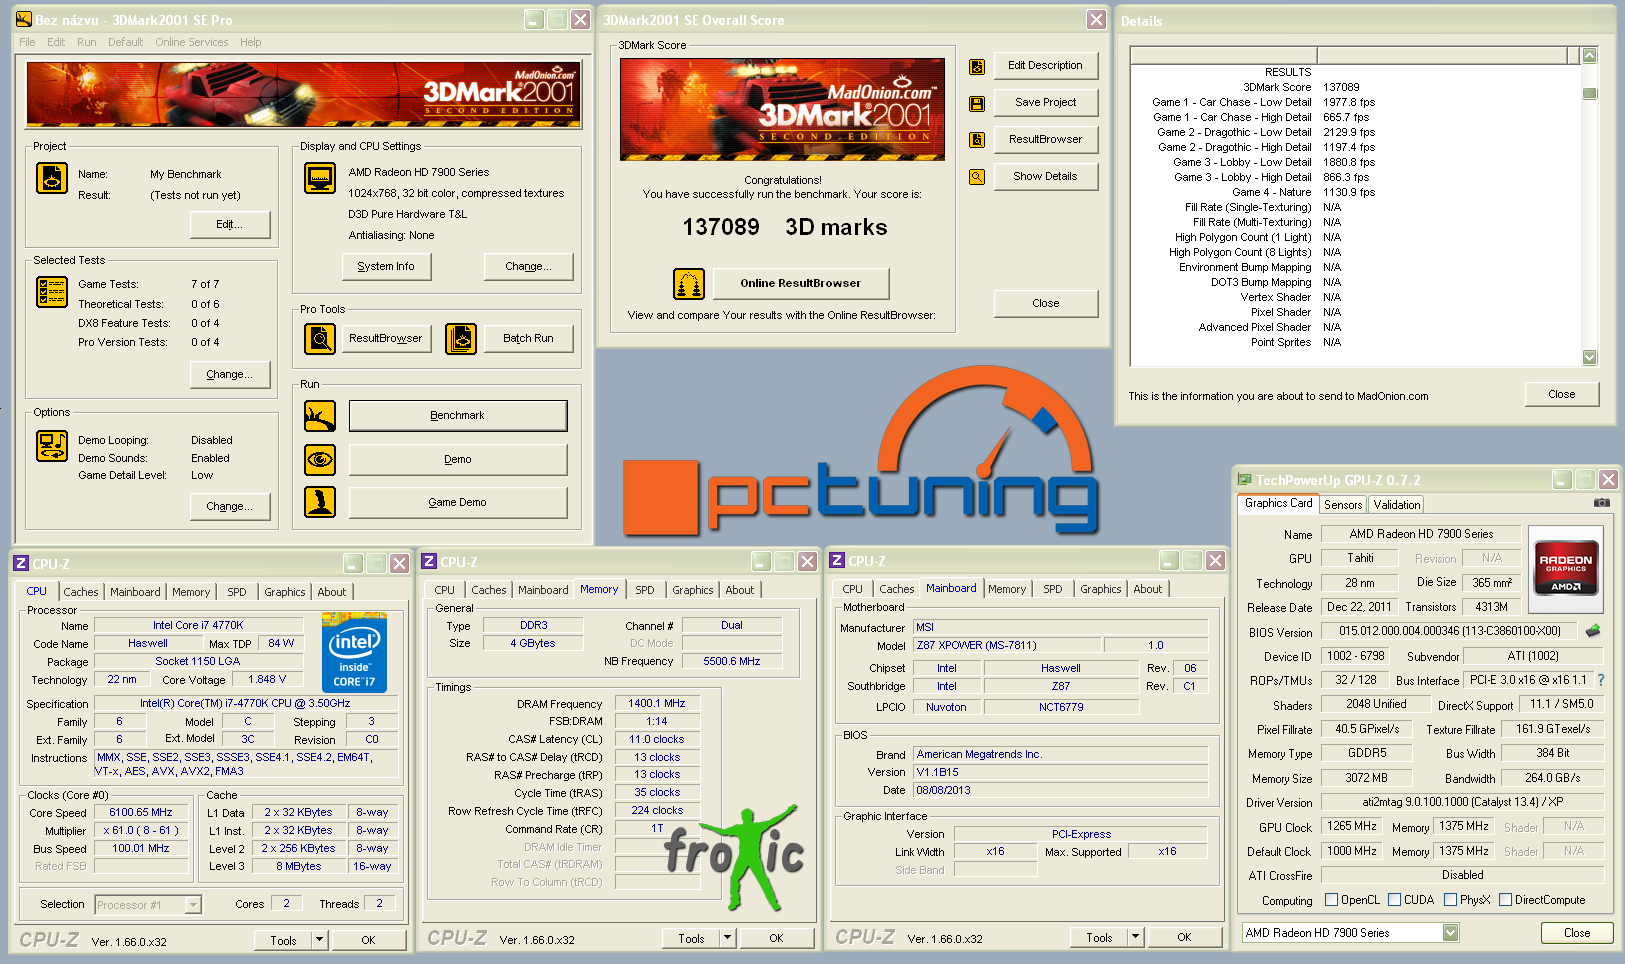Click the Save Project button
This screenshot has width=1625, height=964.
point(1046,103)
